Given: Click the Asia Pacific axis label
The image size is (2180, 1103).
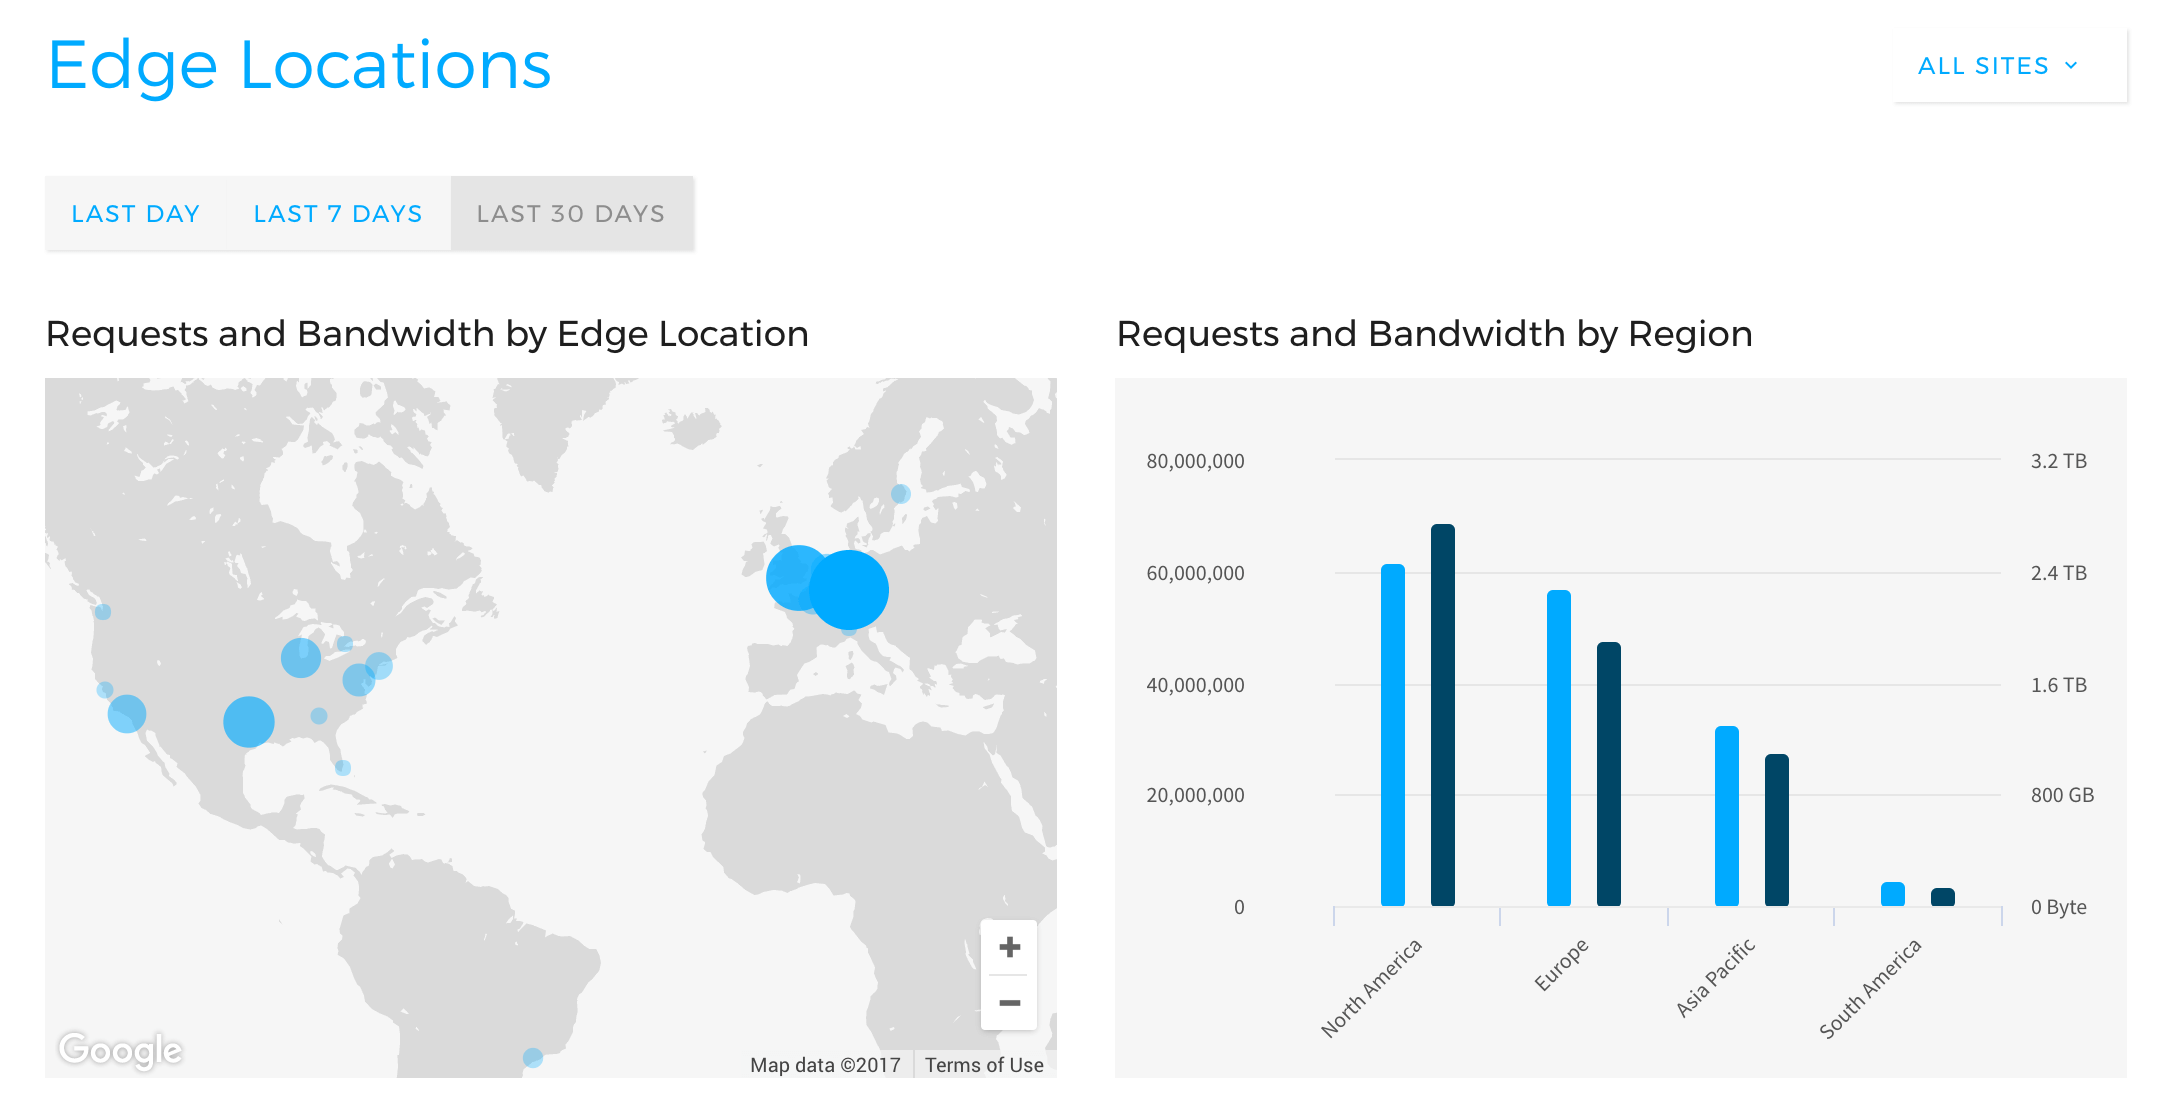Looking at the screenshot, I should point(1715,978).
